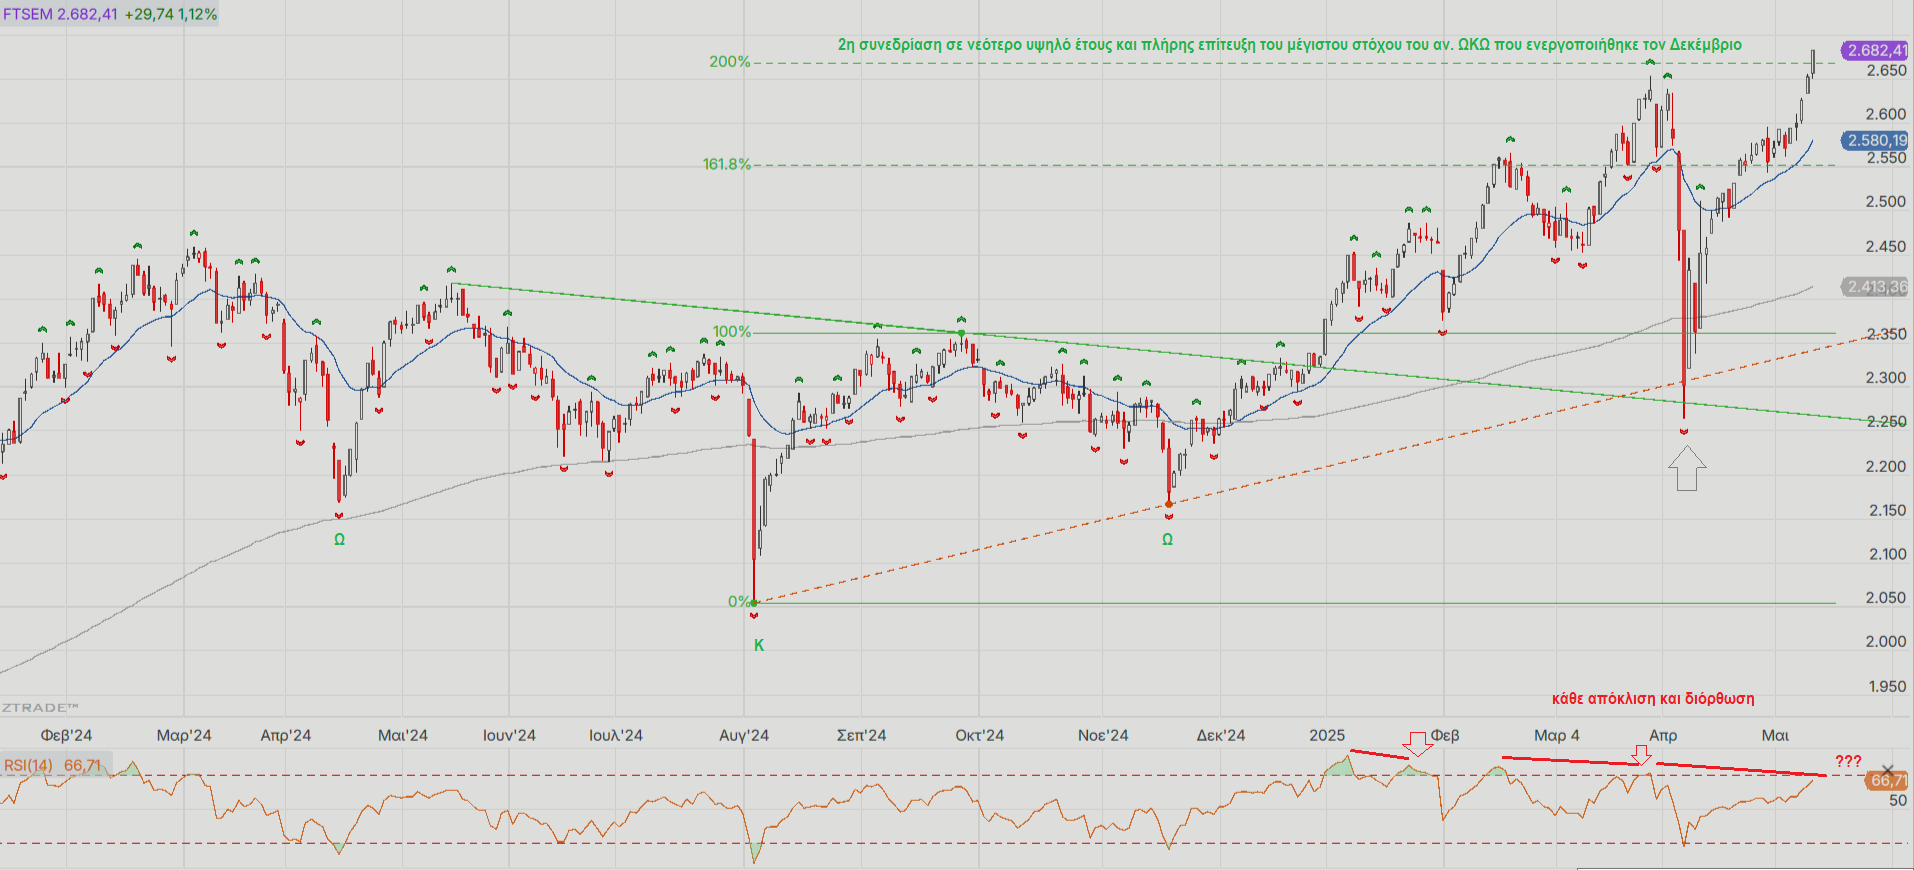Click the 2.100 price axis value

pos(1886,553)
